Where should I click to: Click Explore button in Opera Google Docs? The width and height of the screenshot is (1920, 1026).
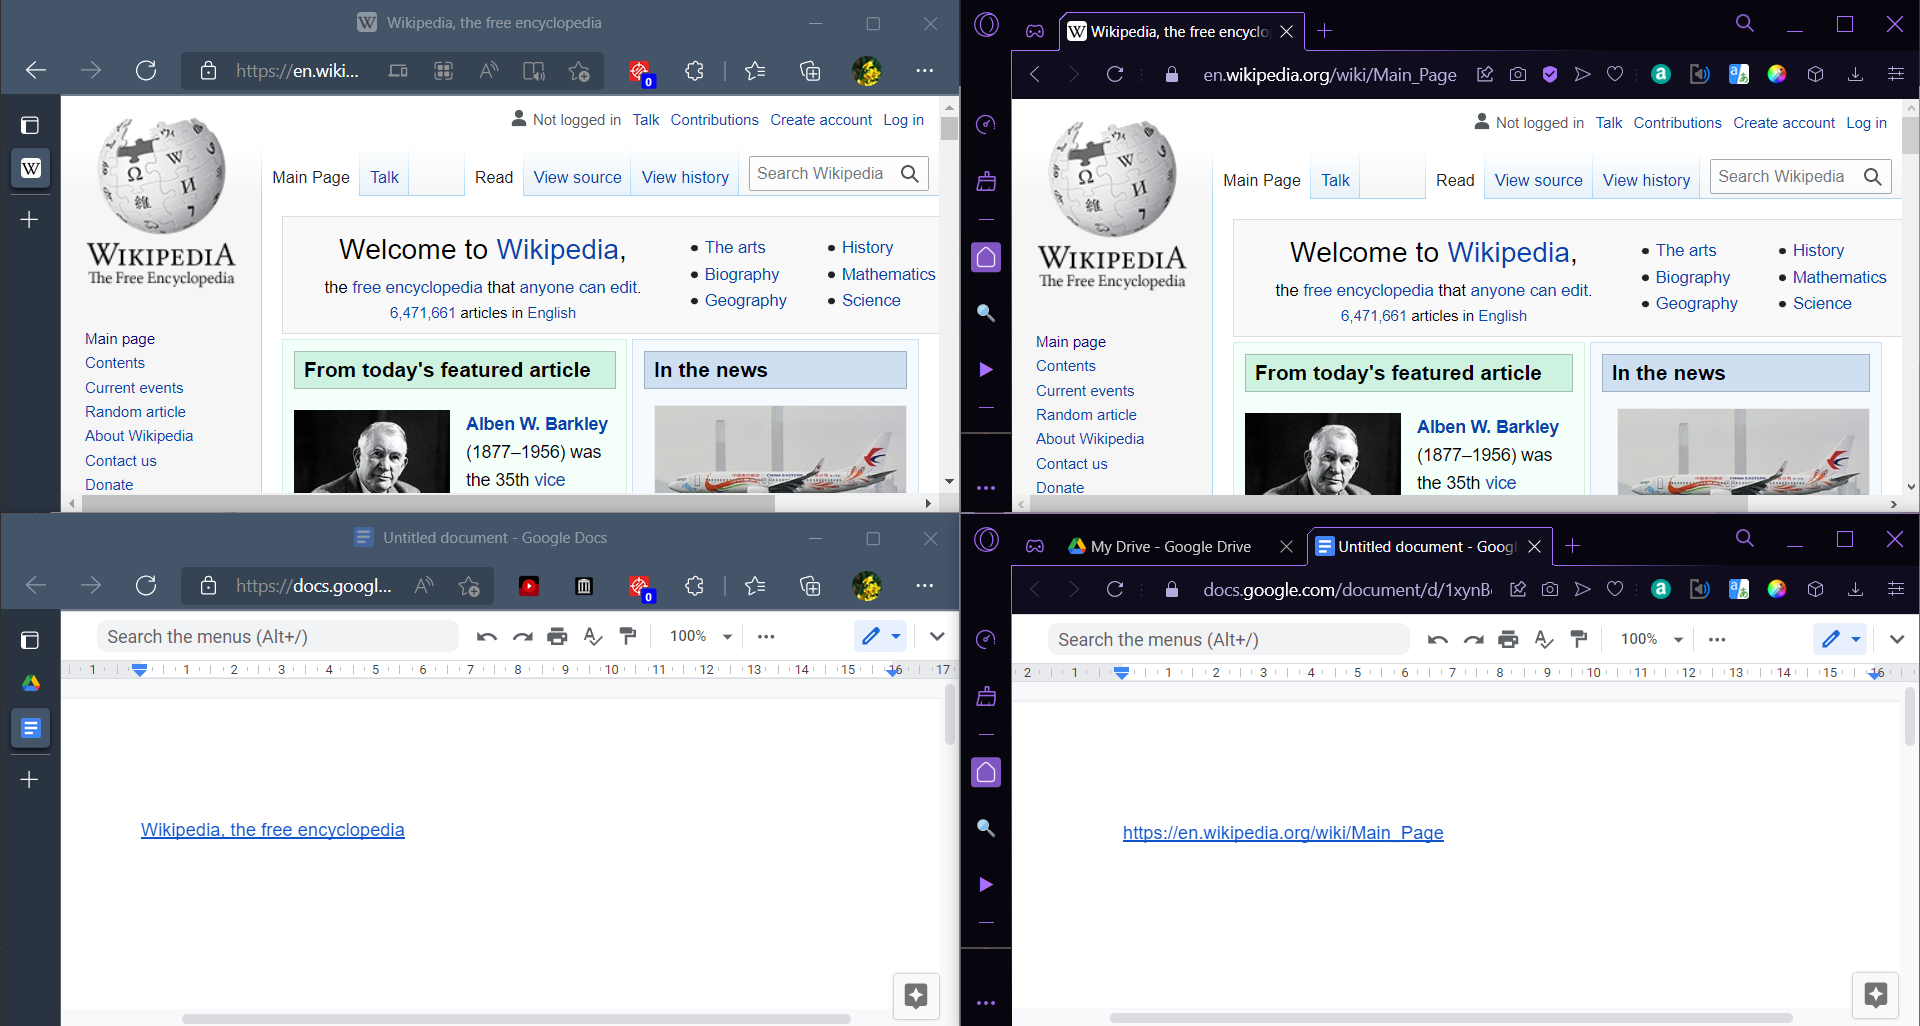pyautogui.click(x=1876, y=995)
